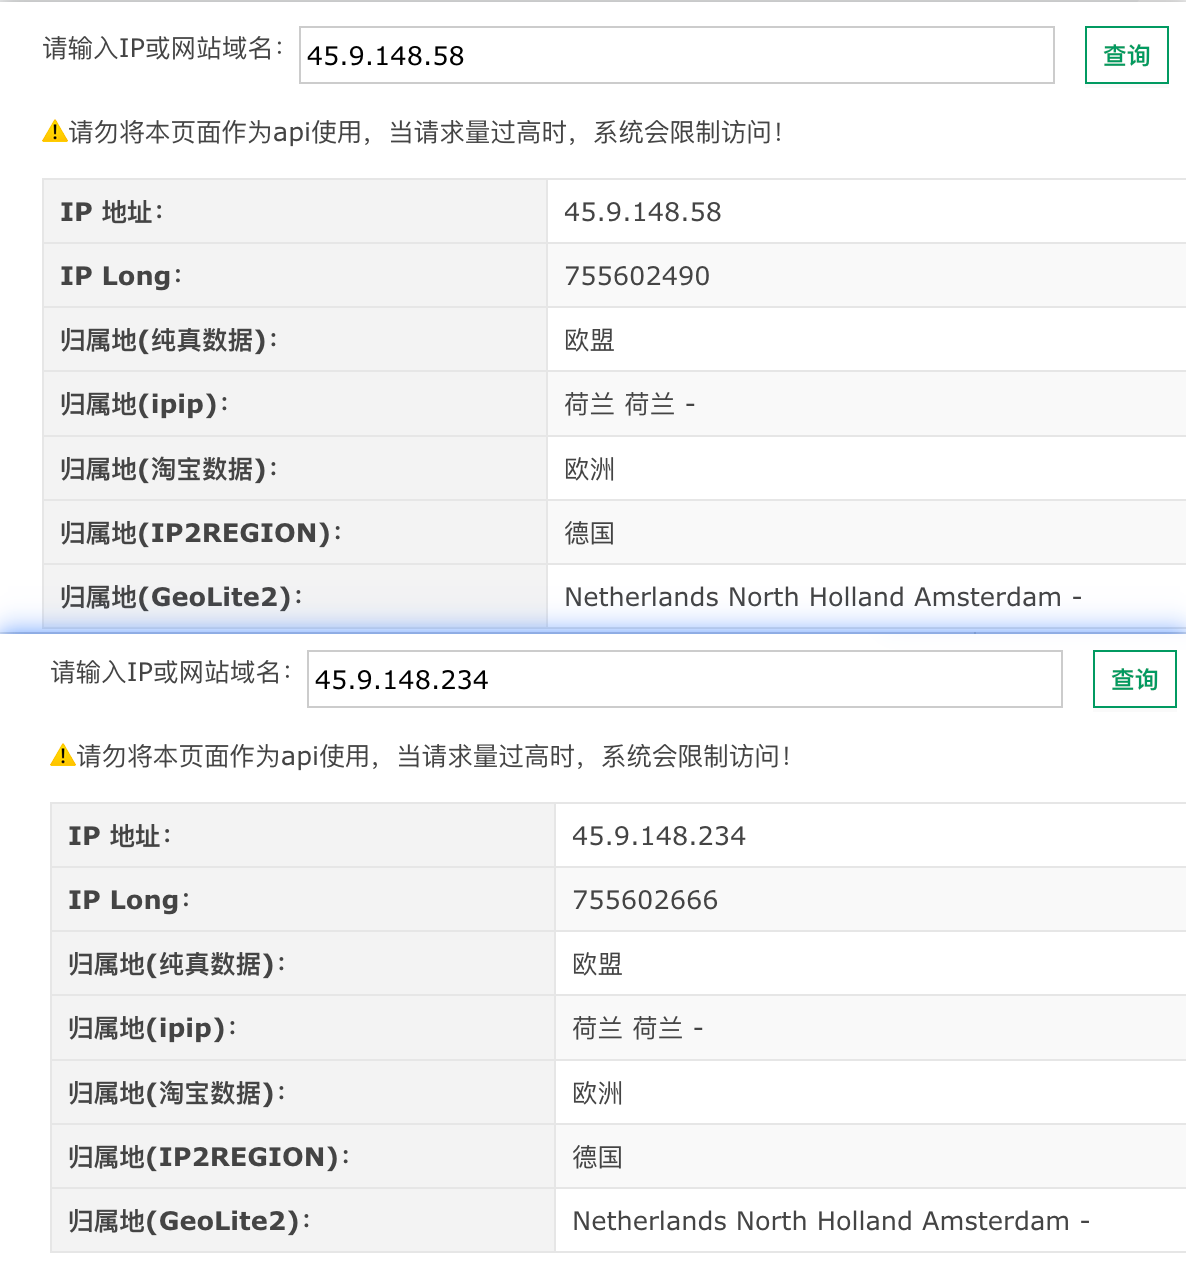Select the IP Long value 755602490

click(x=637, y=276)
